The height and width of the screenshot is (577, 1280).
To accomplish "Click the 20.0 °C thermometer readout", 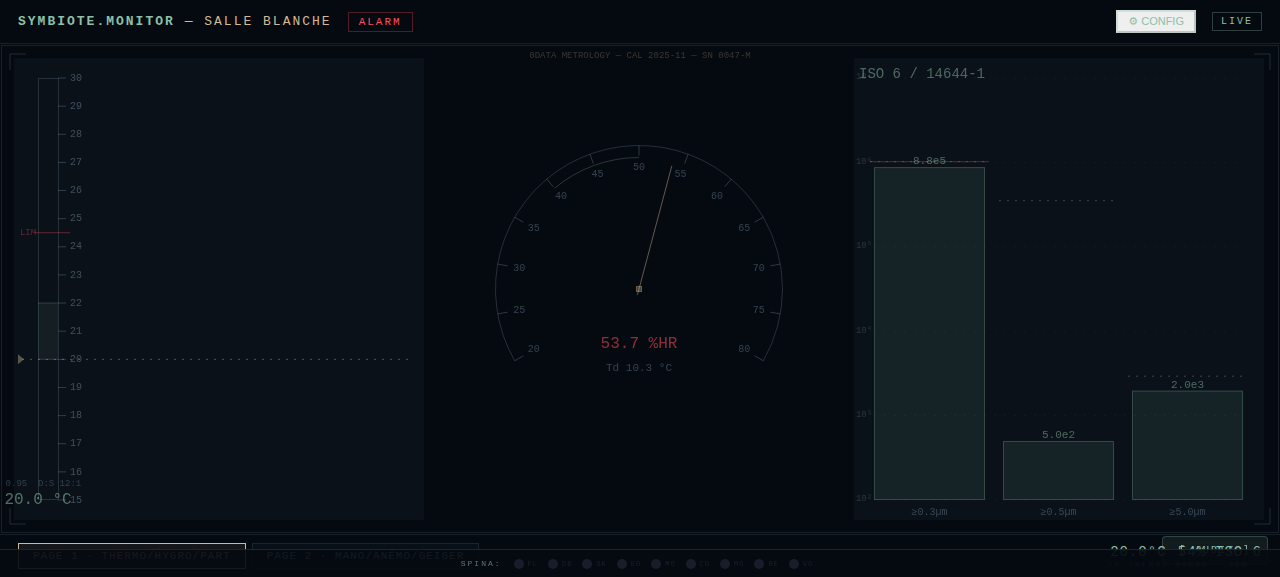I will pyautogui.click(x=38, y=499).
